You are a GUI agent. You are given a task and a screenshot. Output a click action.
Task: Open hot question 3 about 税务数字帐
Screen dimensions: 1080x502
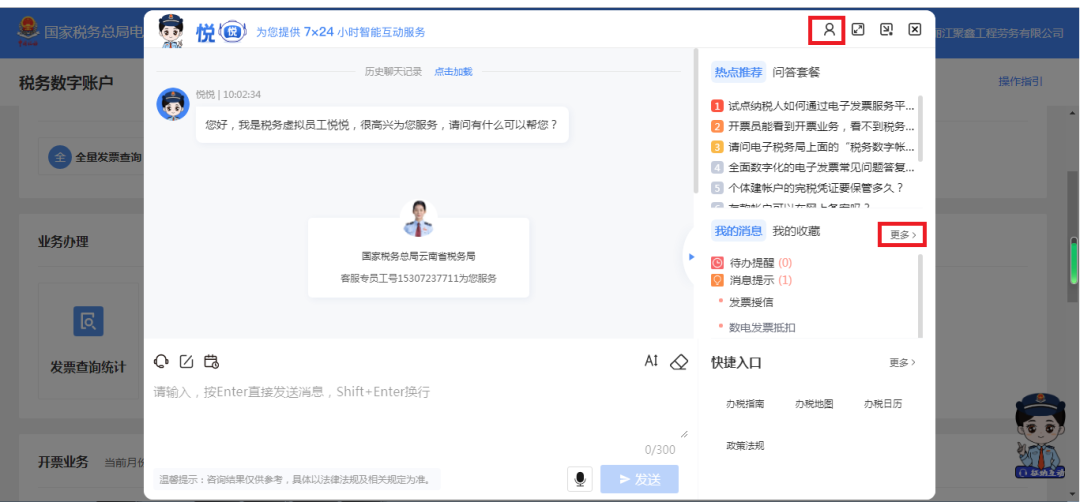click(x=813, y=147)
